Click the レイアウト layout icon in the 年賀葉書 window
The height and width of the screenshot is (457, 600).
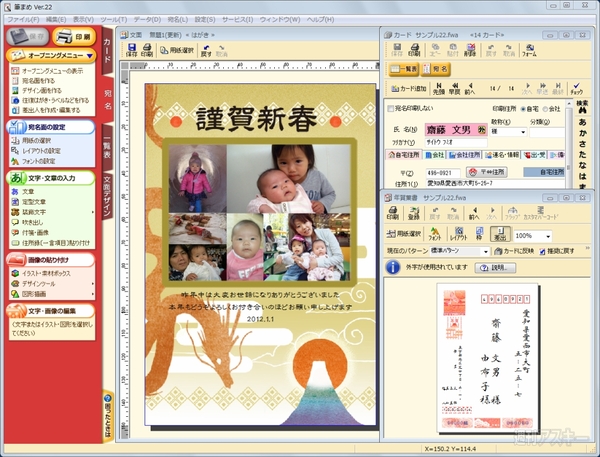458,234
